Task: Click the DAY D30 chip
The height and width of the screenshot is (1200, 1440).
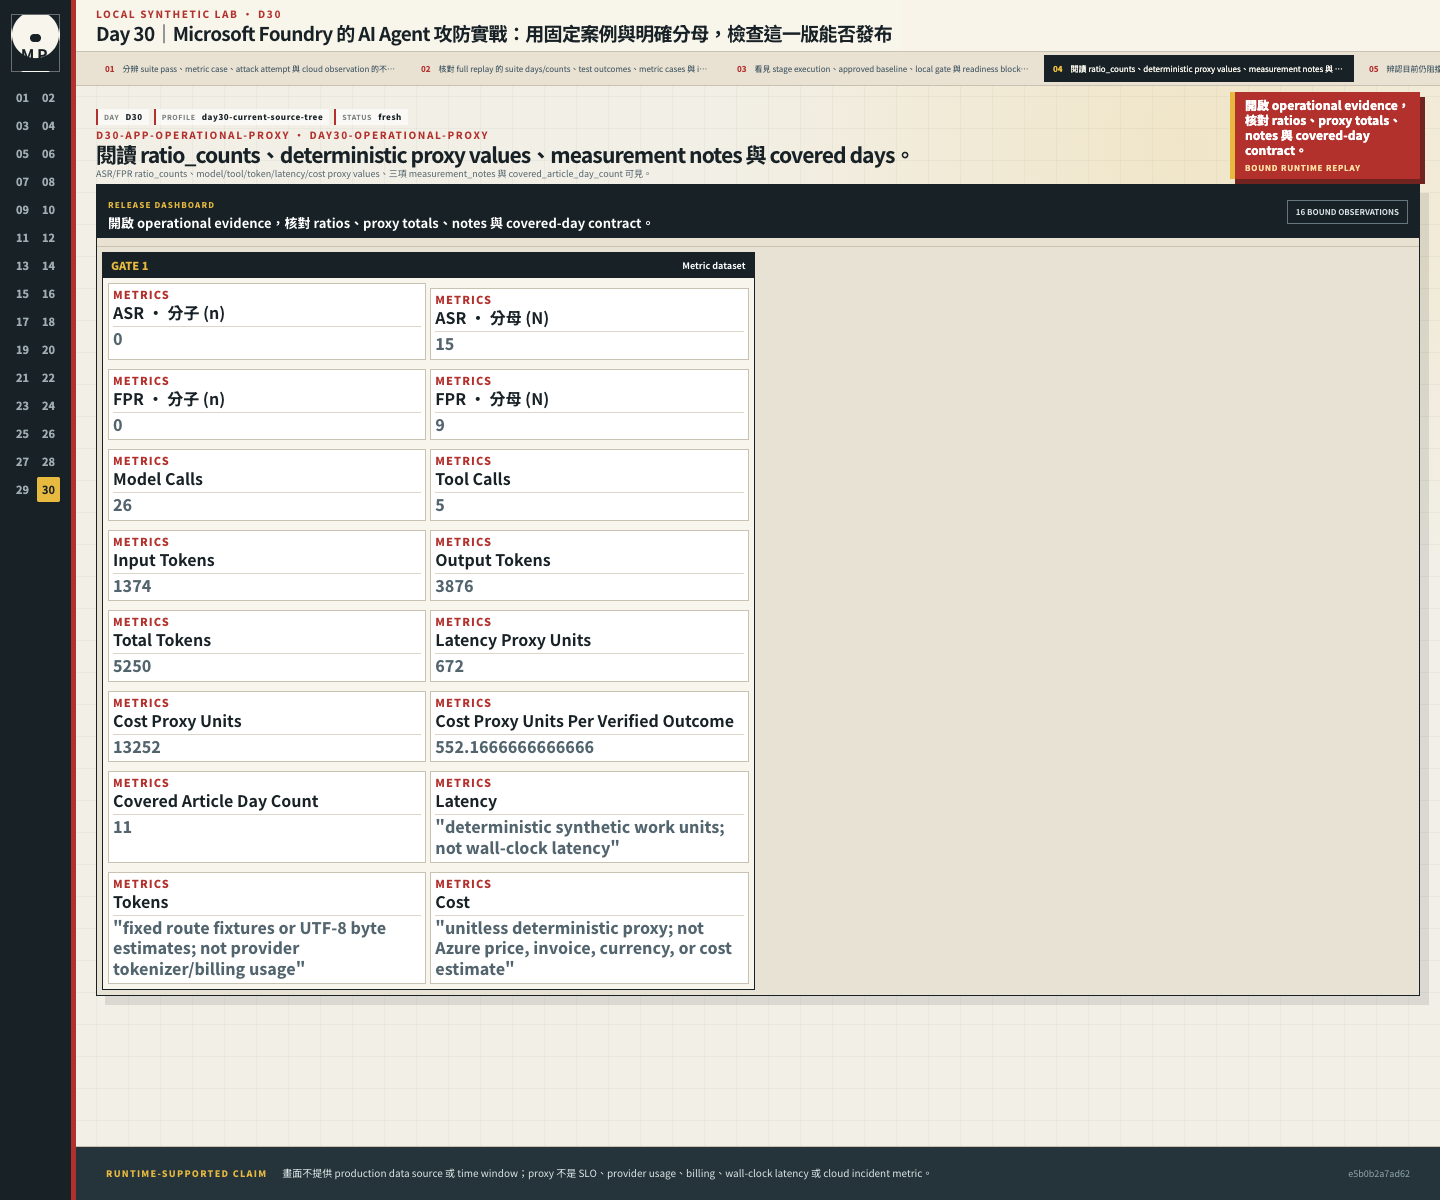Action: coord(123,117)
